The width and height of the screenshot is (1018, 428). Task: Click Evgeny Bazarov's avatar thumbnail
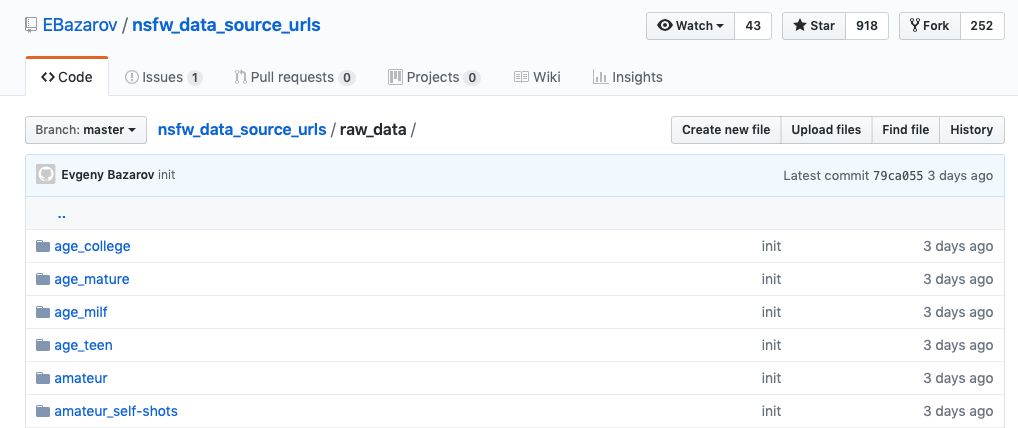point(46,175)
